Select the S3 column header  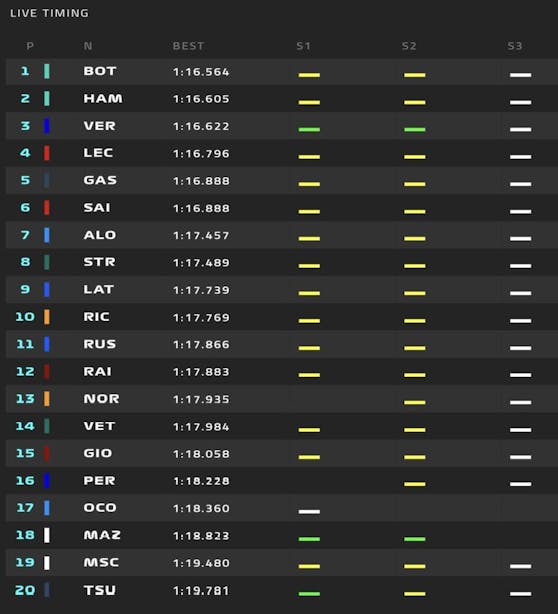[x=515, y=46]
